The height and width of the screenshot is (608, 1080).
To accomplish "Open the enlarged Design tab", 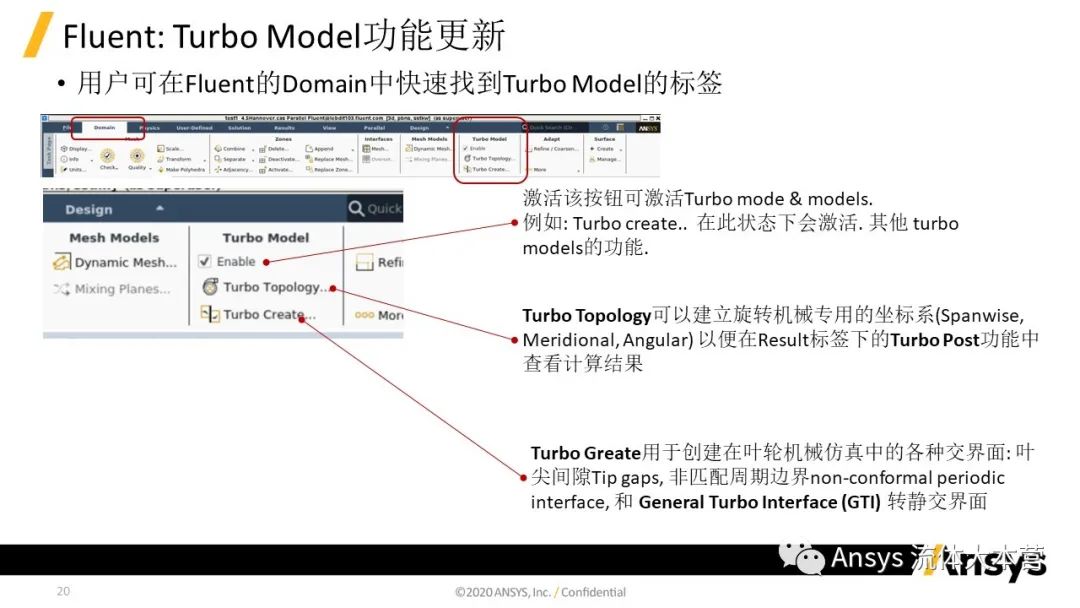I will click(x=89, y=209).
